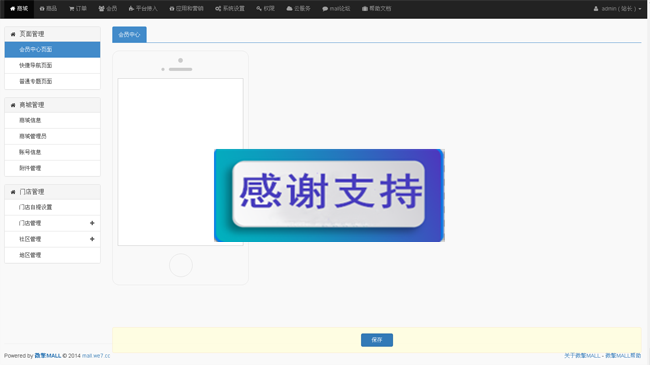The image size is (650, 365).
Task: Open 账号信息 in the sidebar
Action: coord(52,152)
